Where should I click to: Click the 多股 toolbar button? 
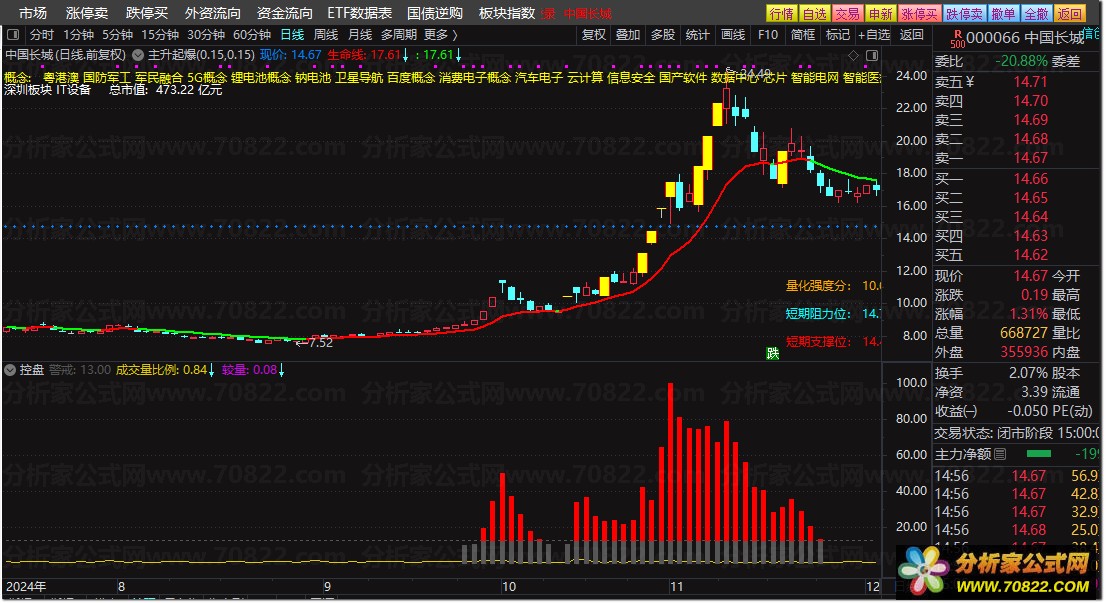pyautogui.click(x=662, y=35)
